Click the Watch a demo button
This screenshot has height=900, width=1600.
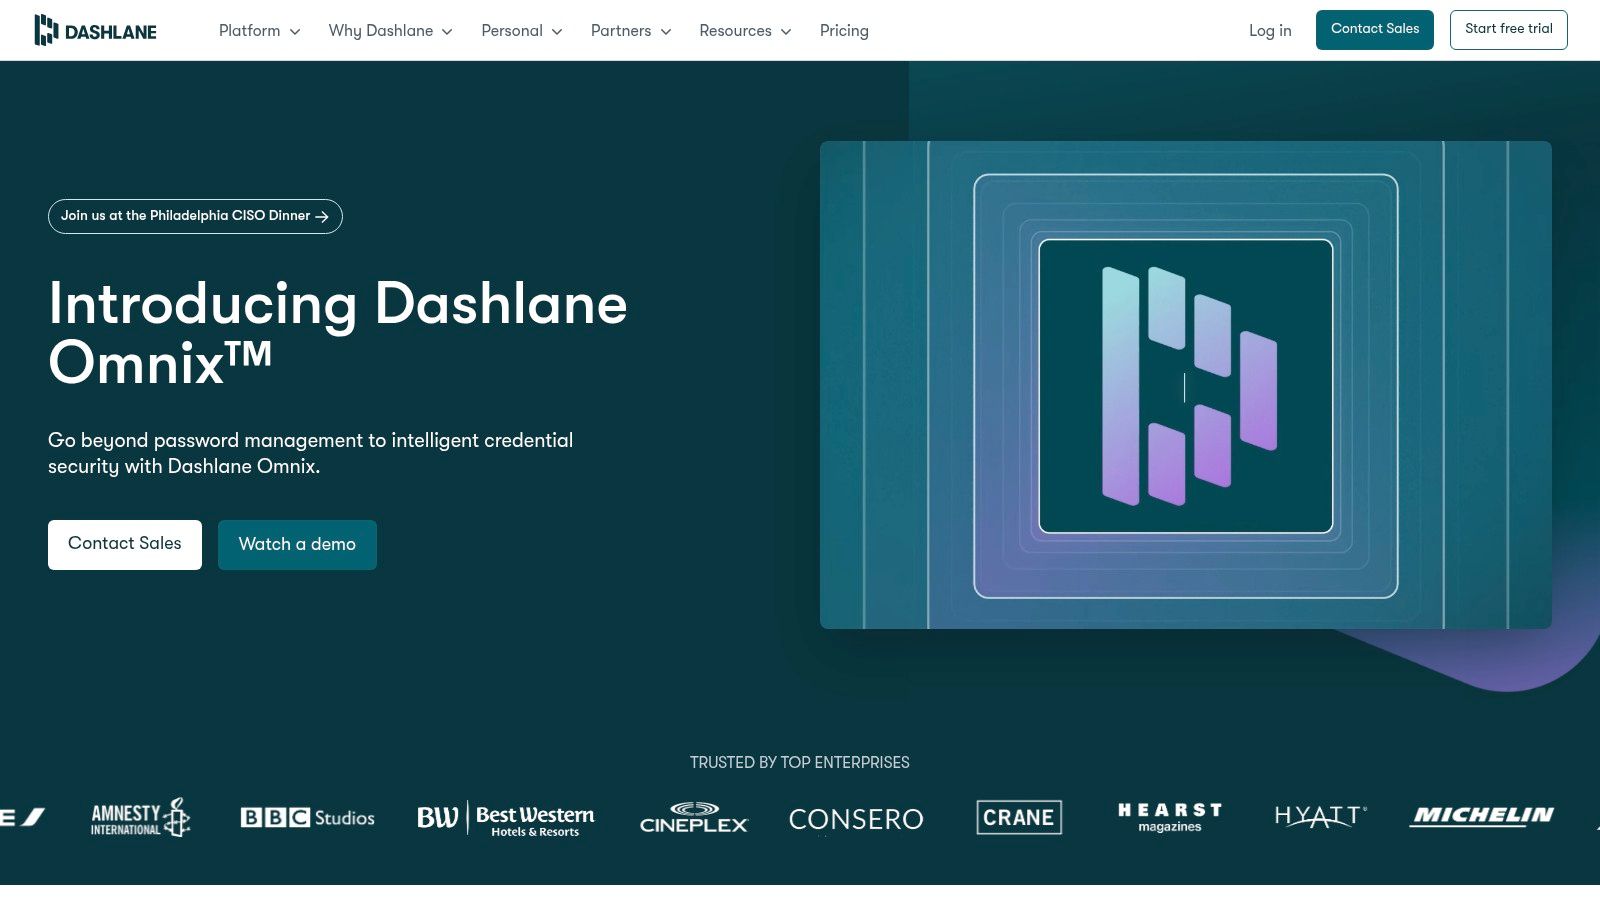pos(297,545)
